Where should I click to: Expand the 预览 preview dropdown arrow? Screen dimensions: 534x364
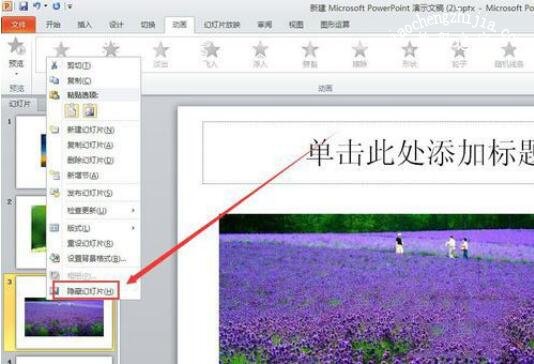point(16,73)
